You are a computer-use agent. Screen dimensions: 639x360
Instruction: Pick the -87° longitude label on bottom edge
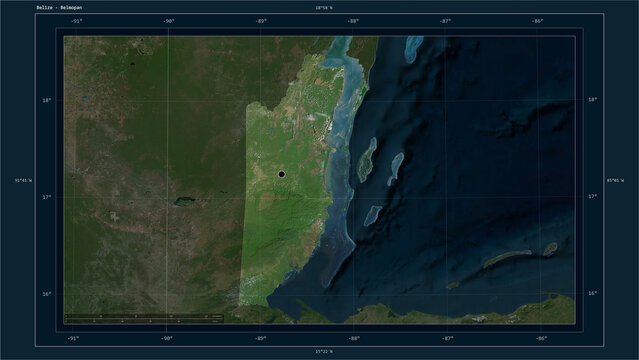(x=448, y=338)
